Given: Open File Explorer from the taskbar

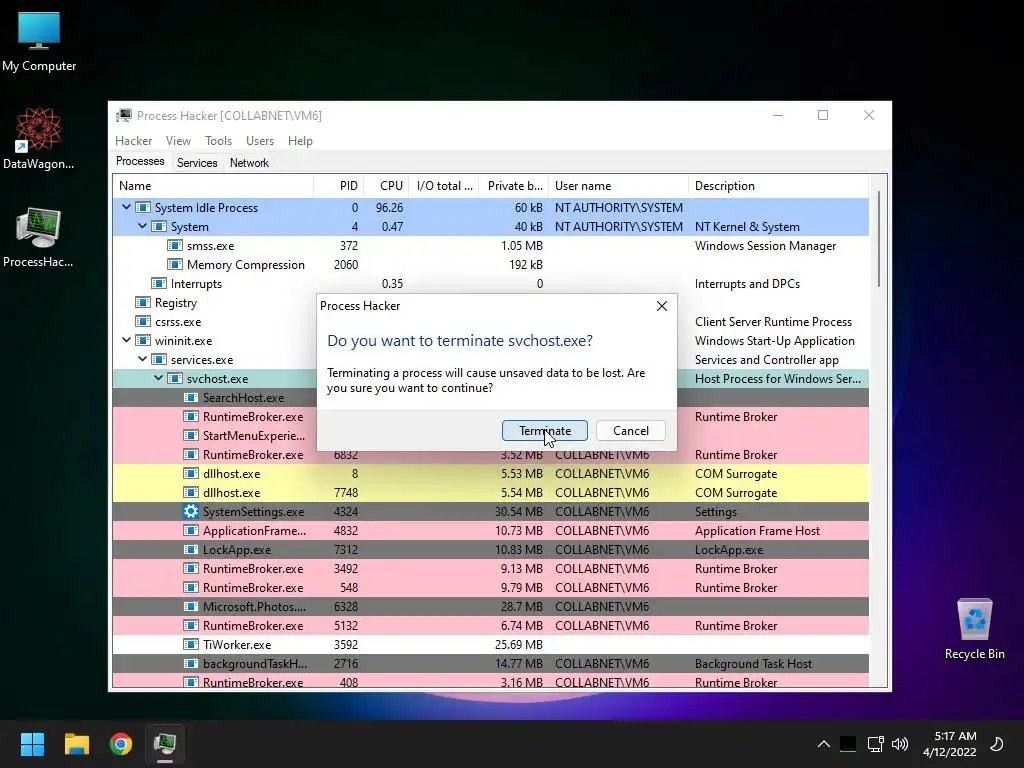Looking at the screenshot, I should (76, 744).
